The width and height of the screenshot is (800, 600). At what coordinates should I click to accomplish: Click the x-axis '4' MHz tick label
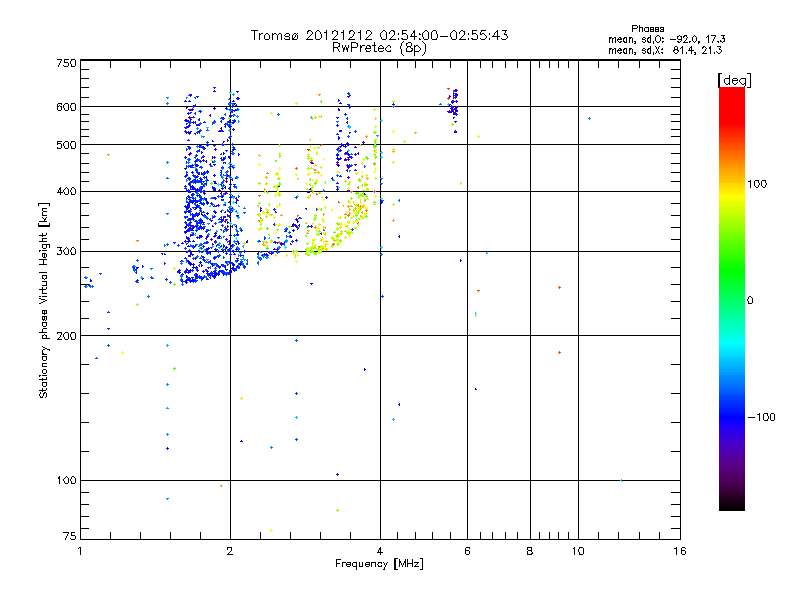pos(380,551)
